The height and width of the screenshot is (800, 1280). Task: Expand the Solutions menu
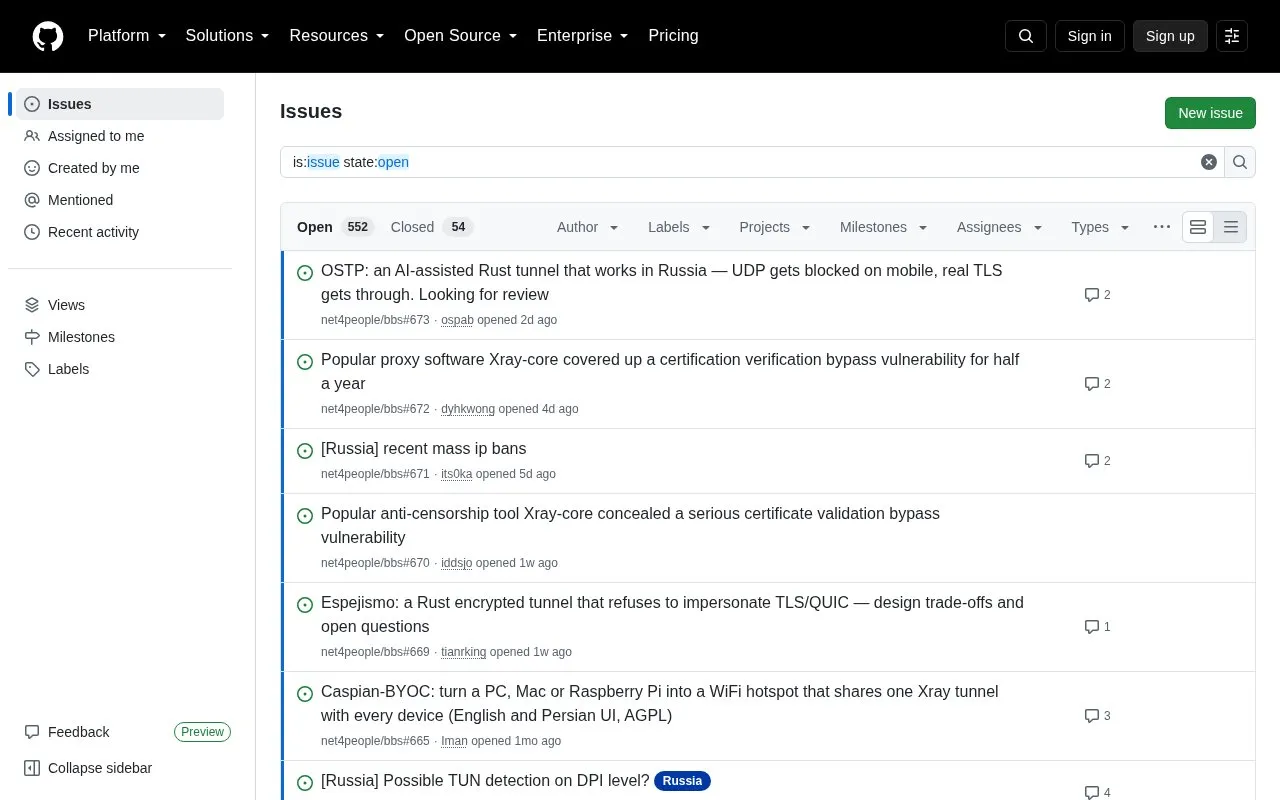point(228,36)
